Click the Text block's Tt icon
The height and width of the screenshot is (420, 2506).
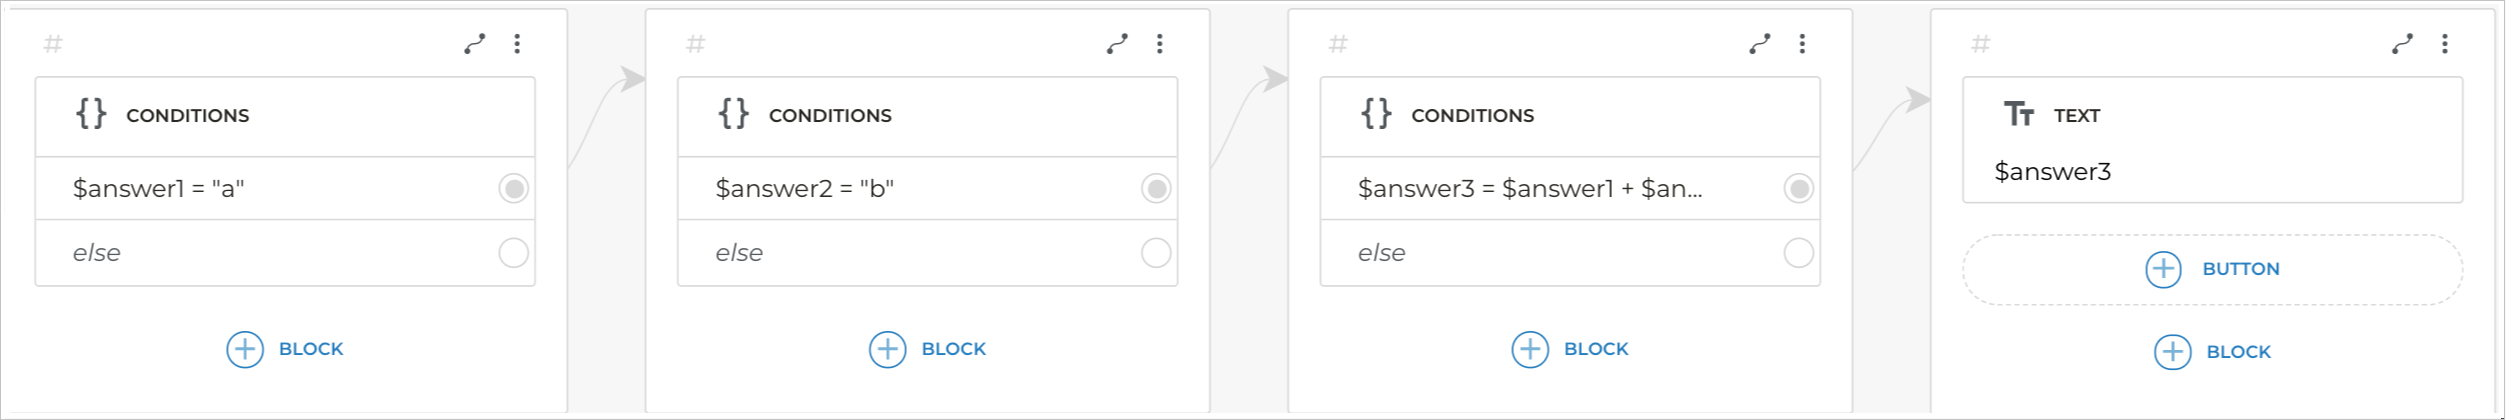point(2018,114)
